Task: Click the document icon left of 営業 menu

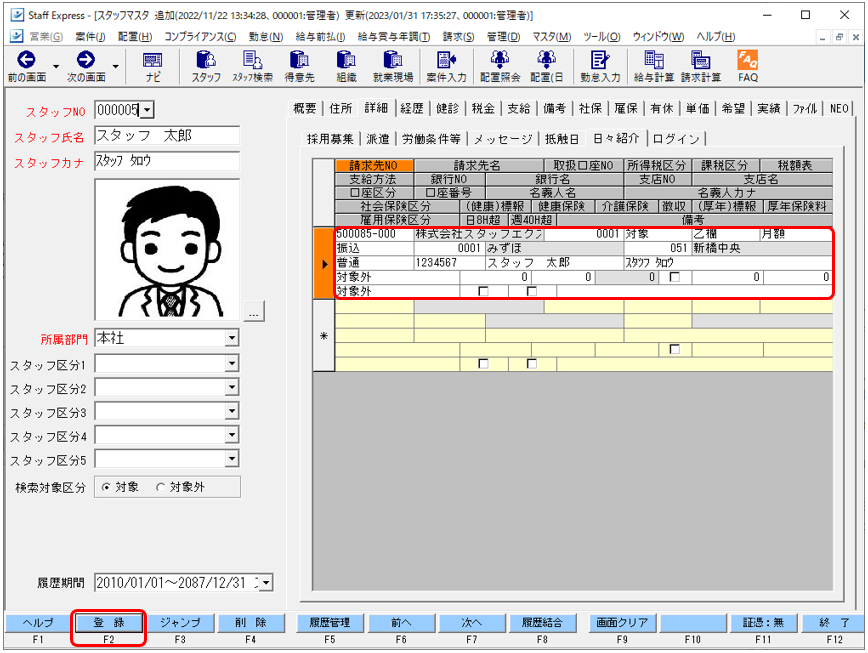Action: coord(17,36)
